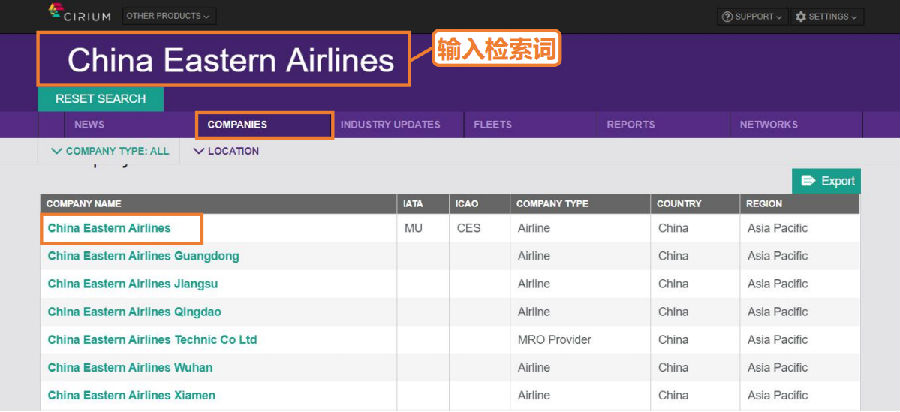Switch to the News tab
The image size is (900, 412).
tap(89, 125)
